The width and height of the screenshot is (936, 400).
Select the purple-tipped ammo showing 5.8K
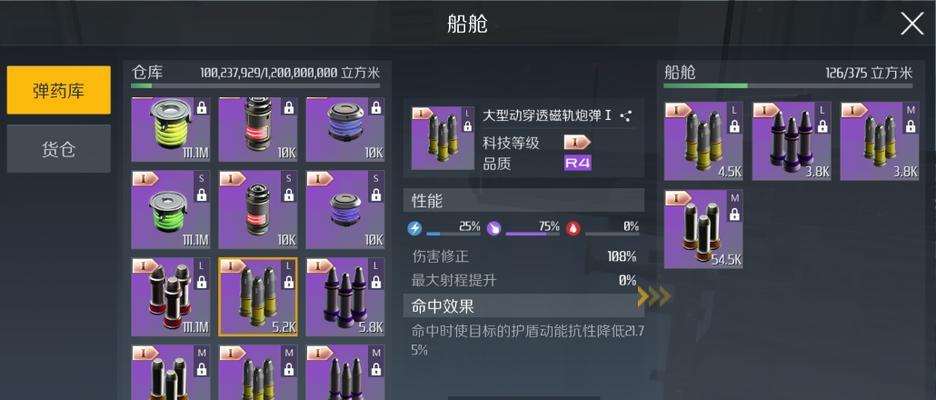pos(345,297)
